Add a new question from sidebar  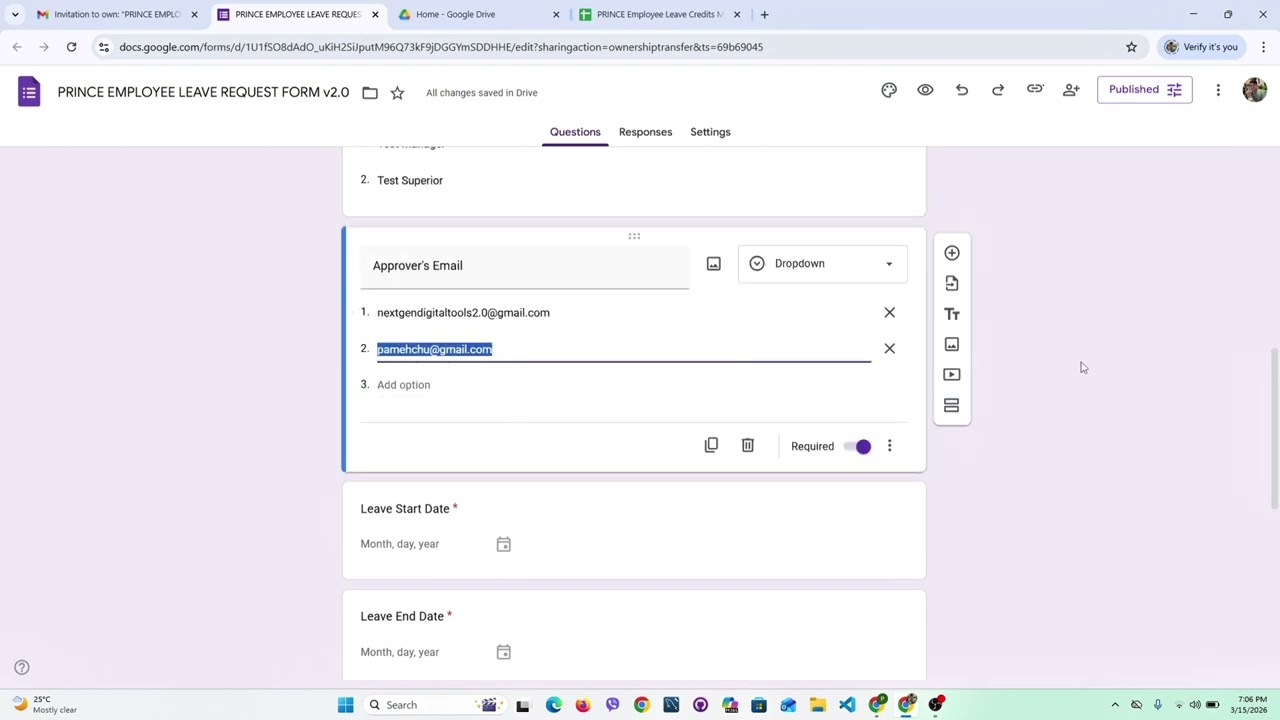(952, 253)
